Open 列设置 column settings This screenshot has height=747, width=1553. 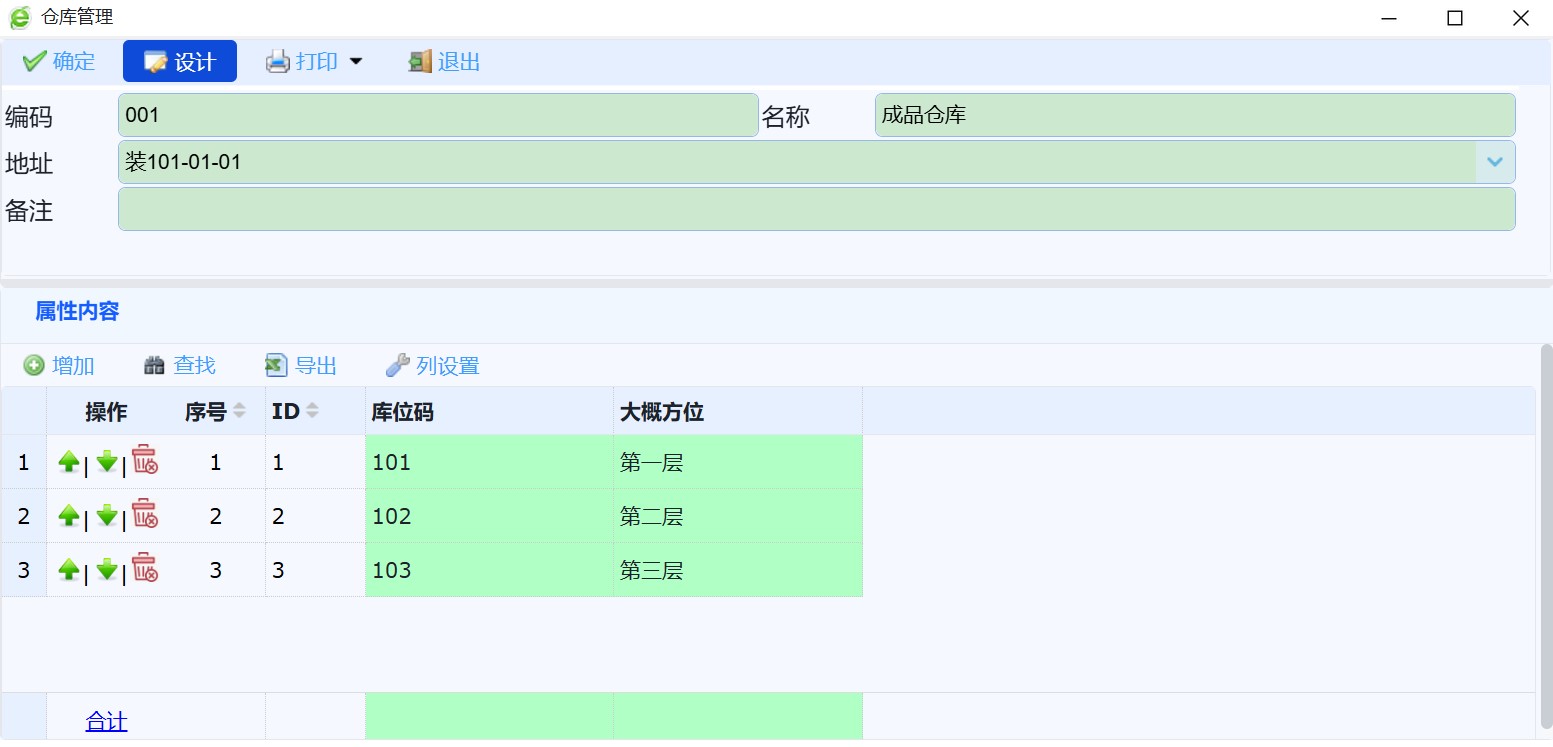point(433,366)
